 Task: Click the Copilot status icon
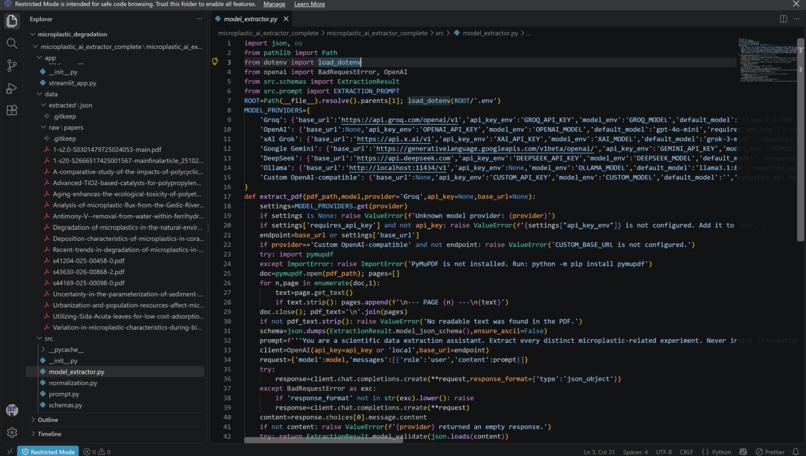pyautogui.click(x=743, y=451)
